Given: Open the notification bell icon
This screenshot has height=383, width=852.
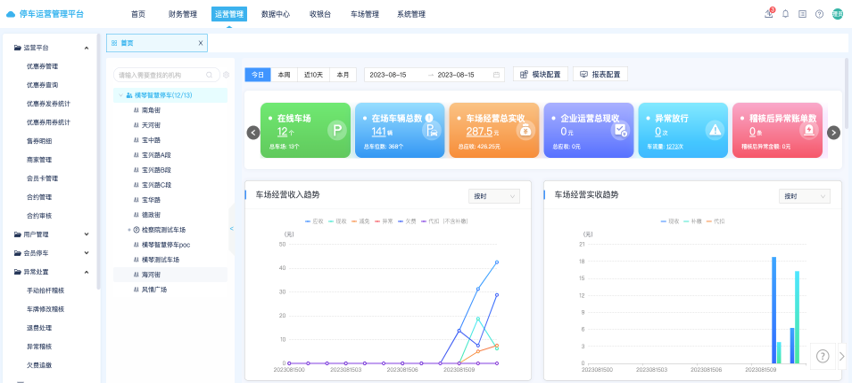Looking at the screenshot, I should click(x=785, y=14).
